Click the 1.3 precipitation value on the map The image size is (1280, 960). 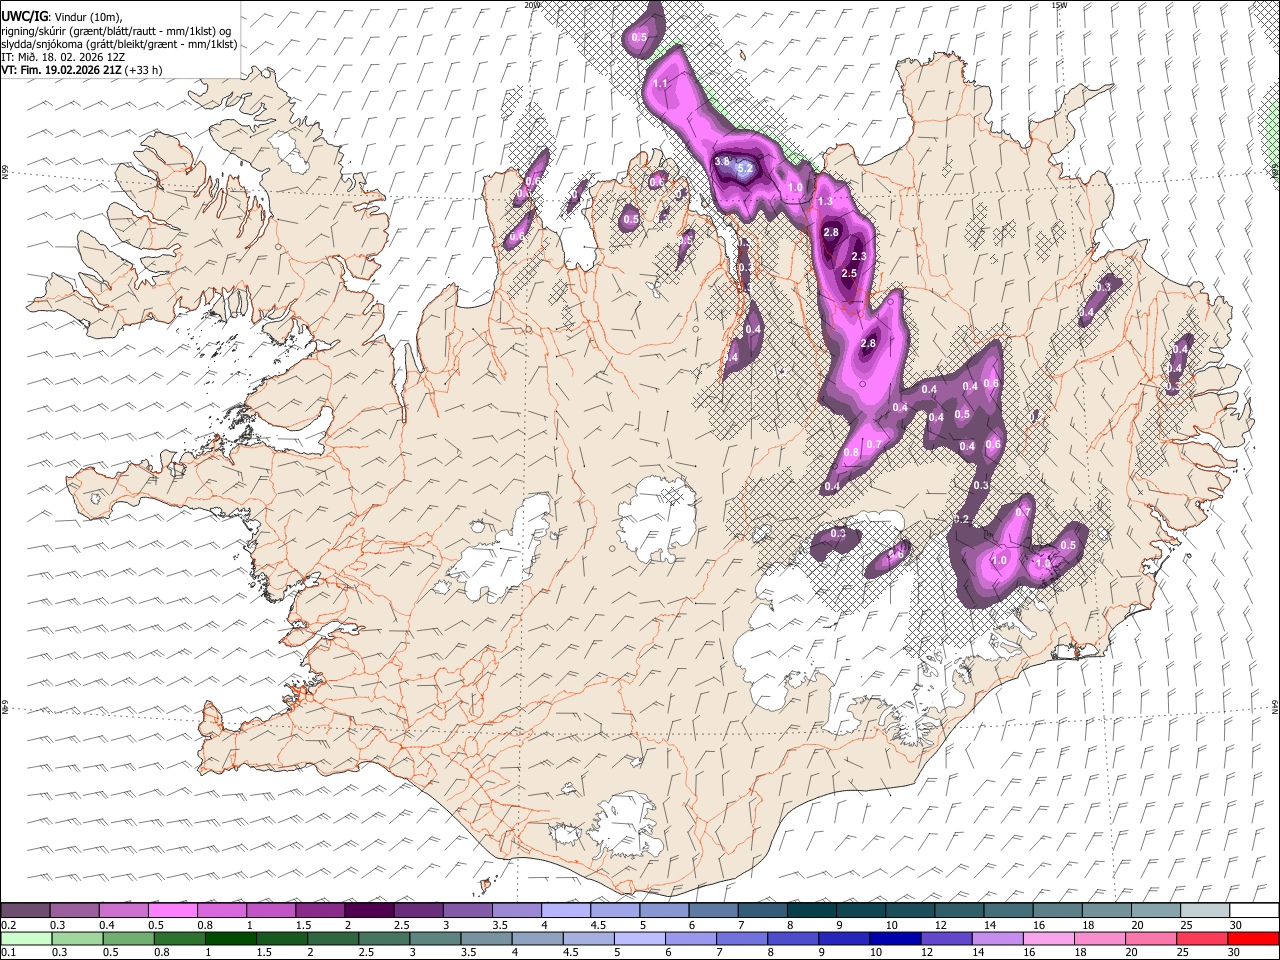(x=825, y=202)
